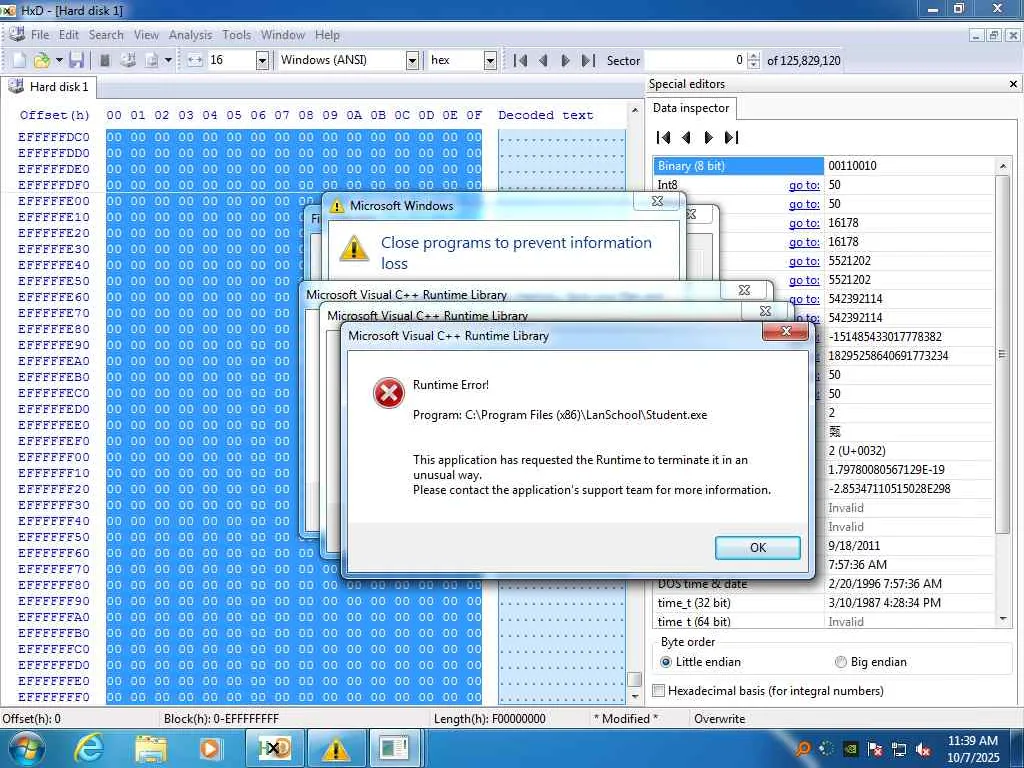The width and height of the screenshot is (1024, 768).
Task: Launch Internet Explorer from the taskbar
Action: pyautogui.click(x=88, y=748)
